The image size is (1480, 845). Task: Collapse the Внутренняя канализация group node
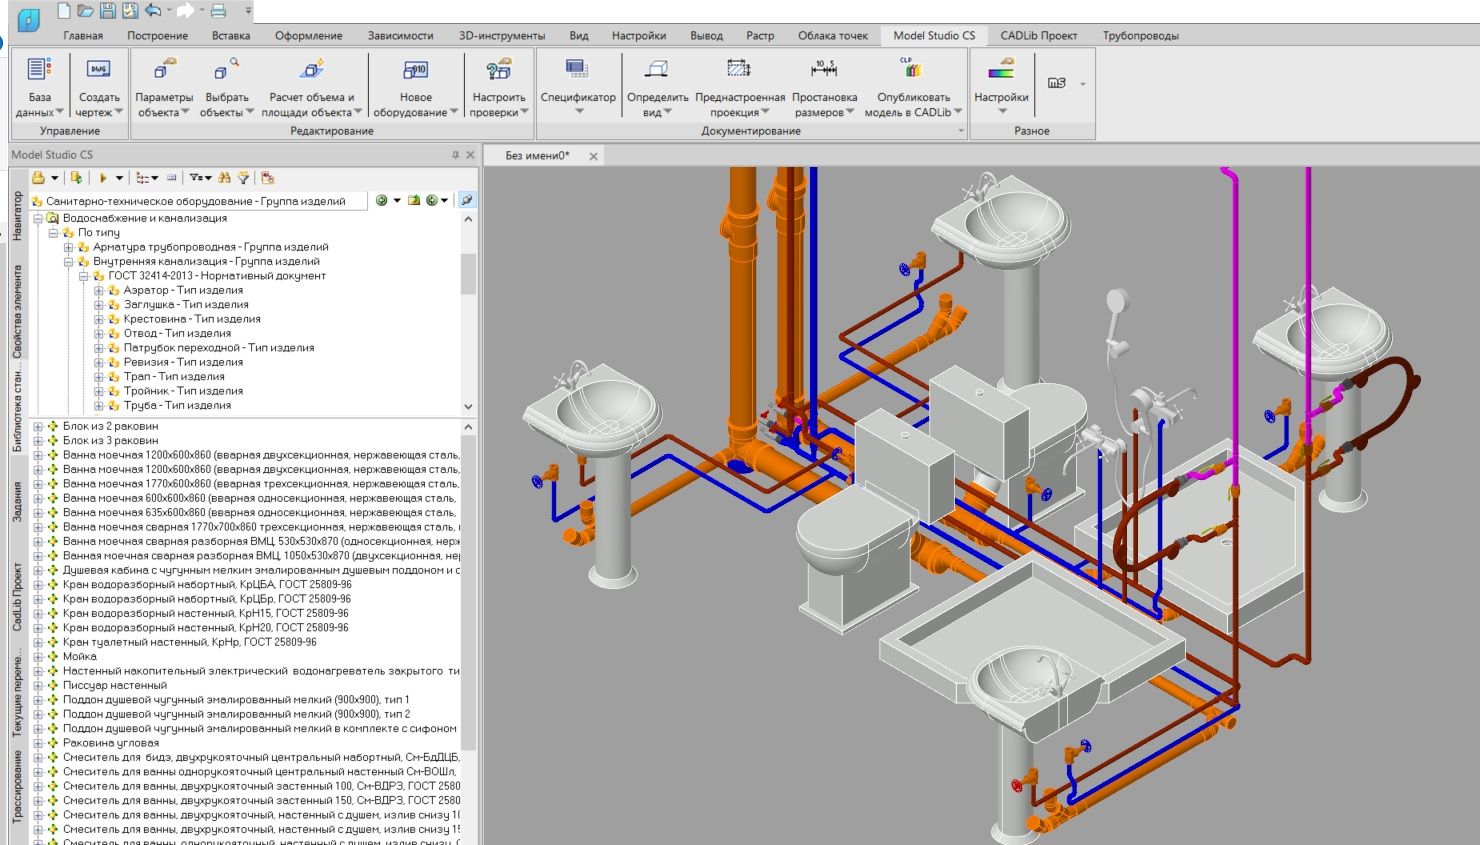coord(69,262)
